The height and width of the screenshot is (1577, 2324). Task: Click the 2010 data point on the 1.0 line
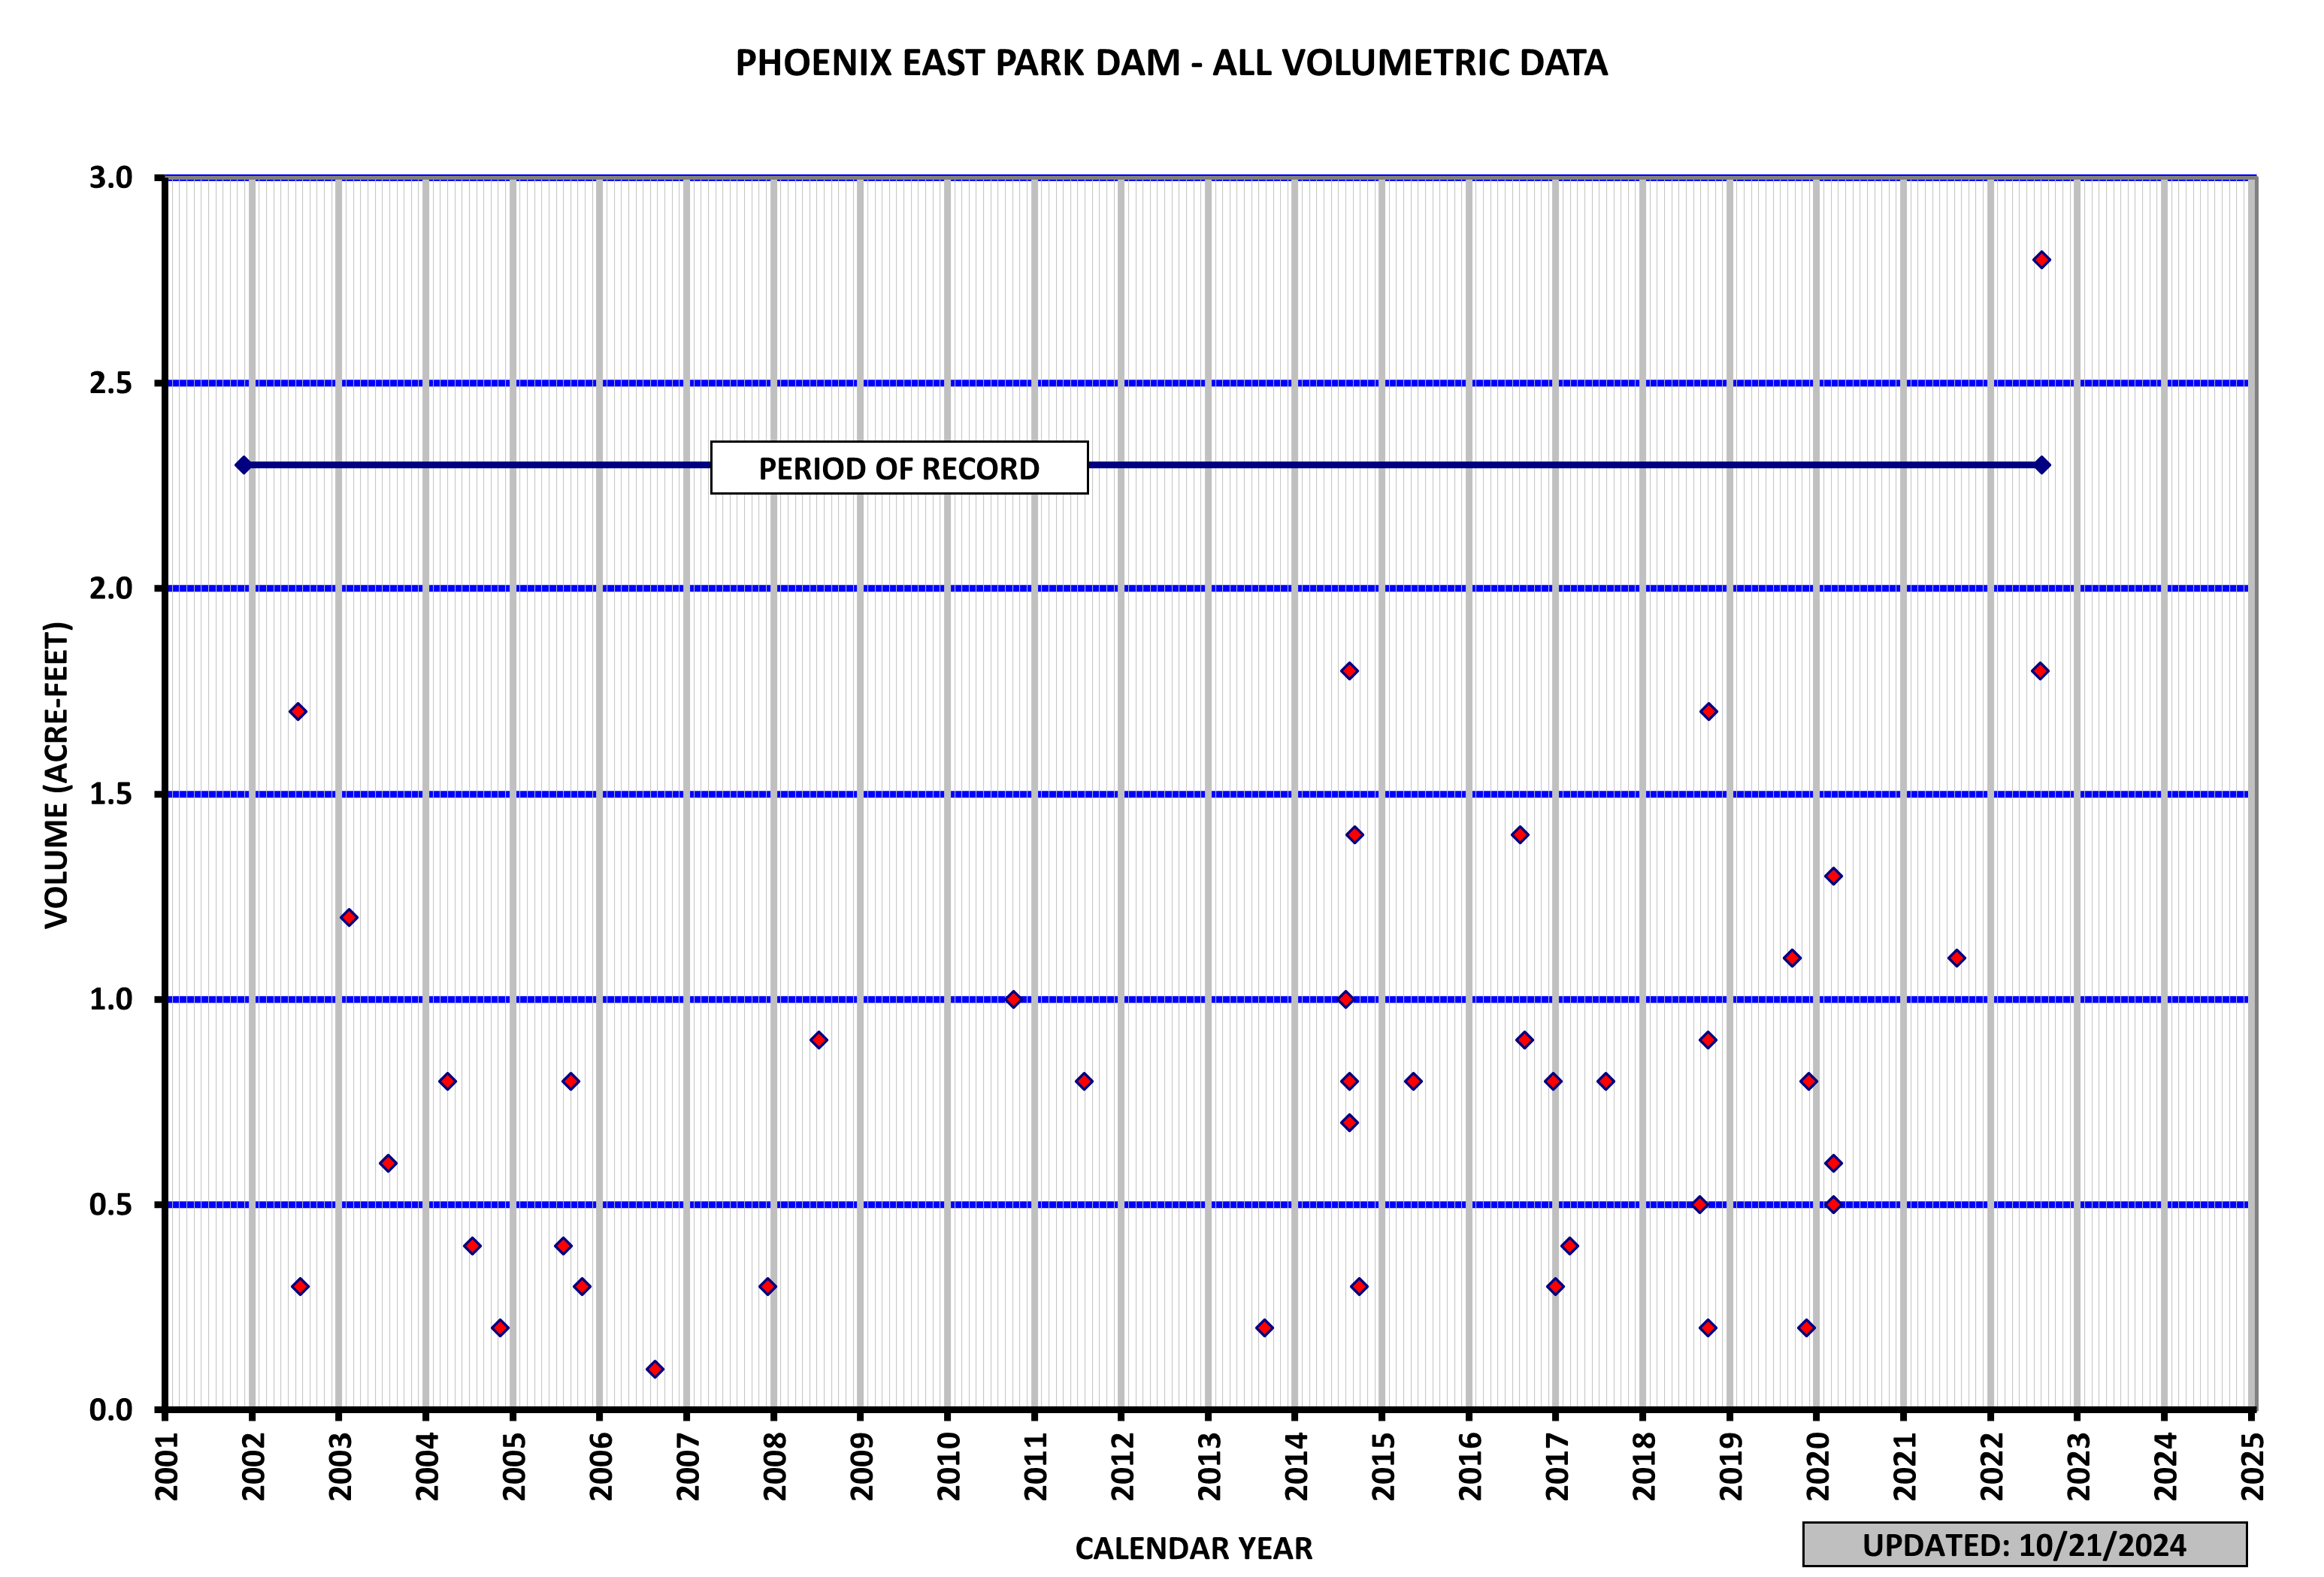click(1013, 999)
